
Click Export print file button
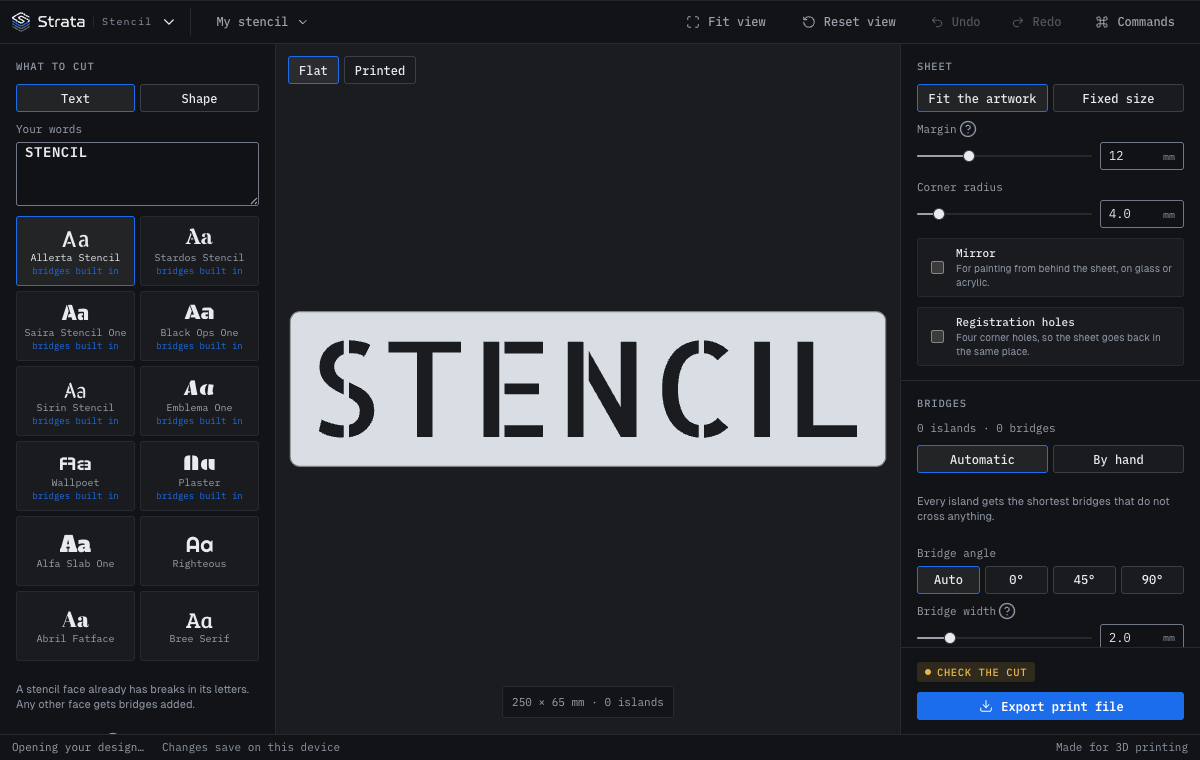pos(1050,706)
